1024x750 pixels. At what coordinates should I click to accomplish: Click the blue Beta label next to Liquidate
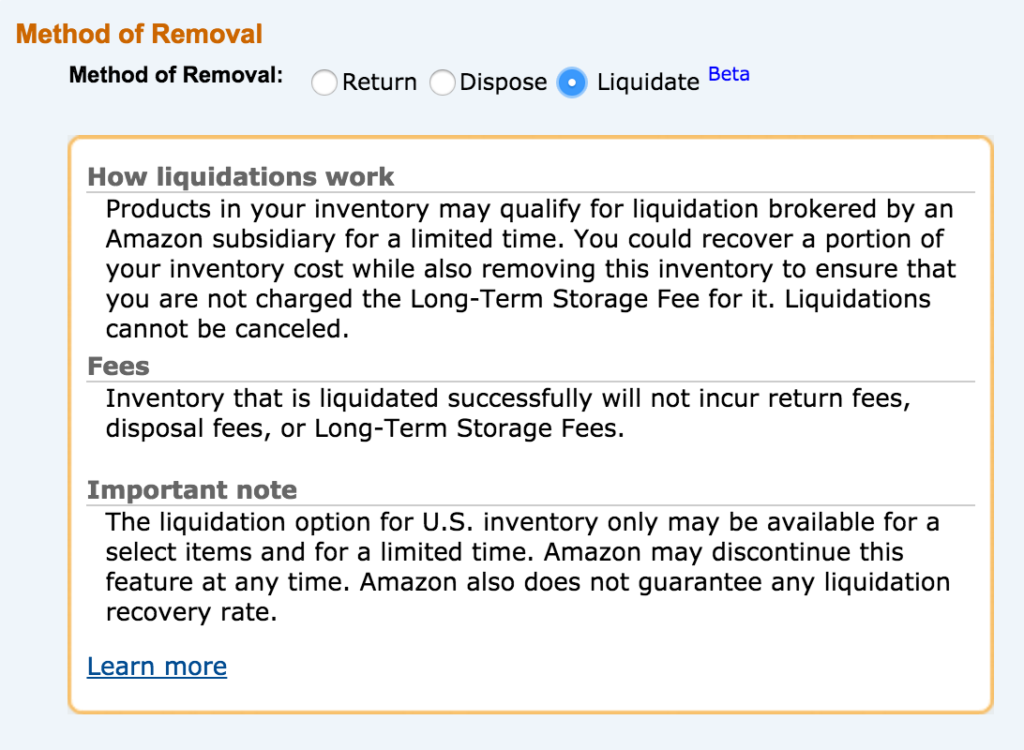[728, 74]
